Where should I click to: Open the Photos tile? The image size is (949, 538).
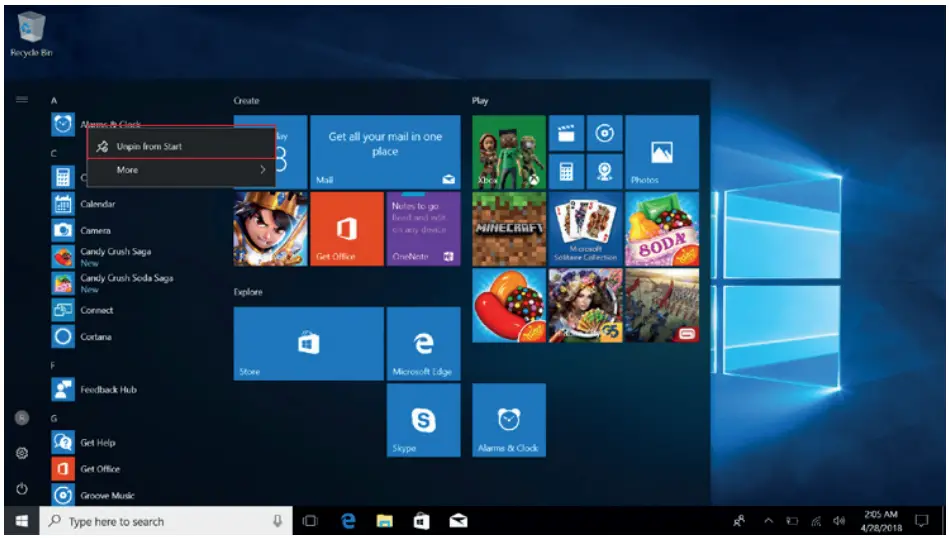661,152
